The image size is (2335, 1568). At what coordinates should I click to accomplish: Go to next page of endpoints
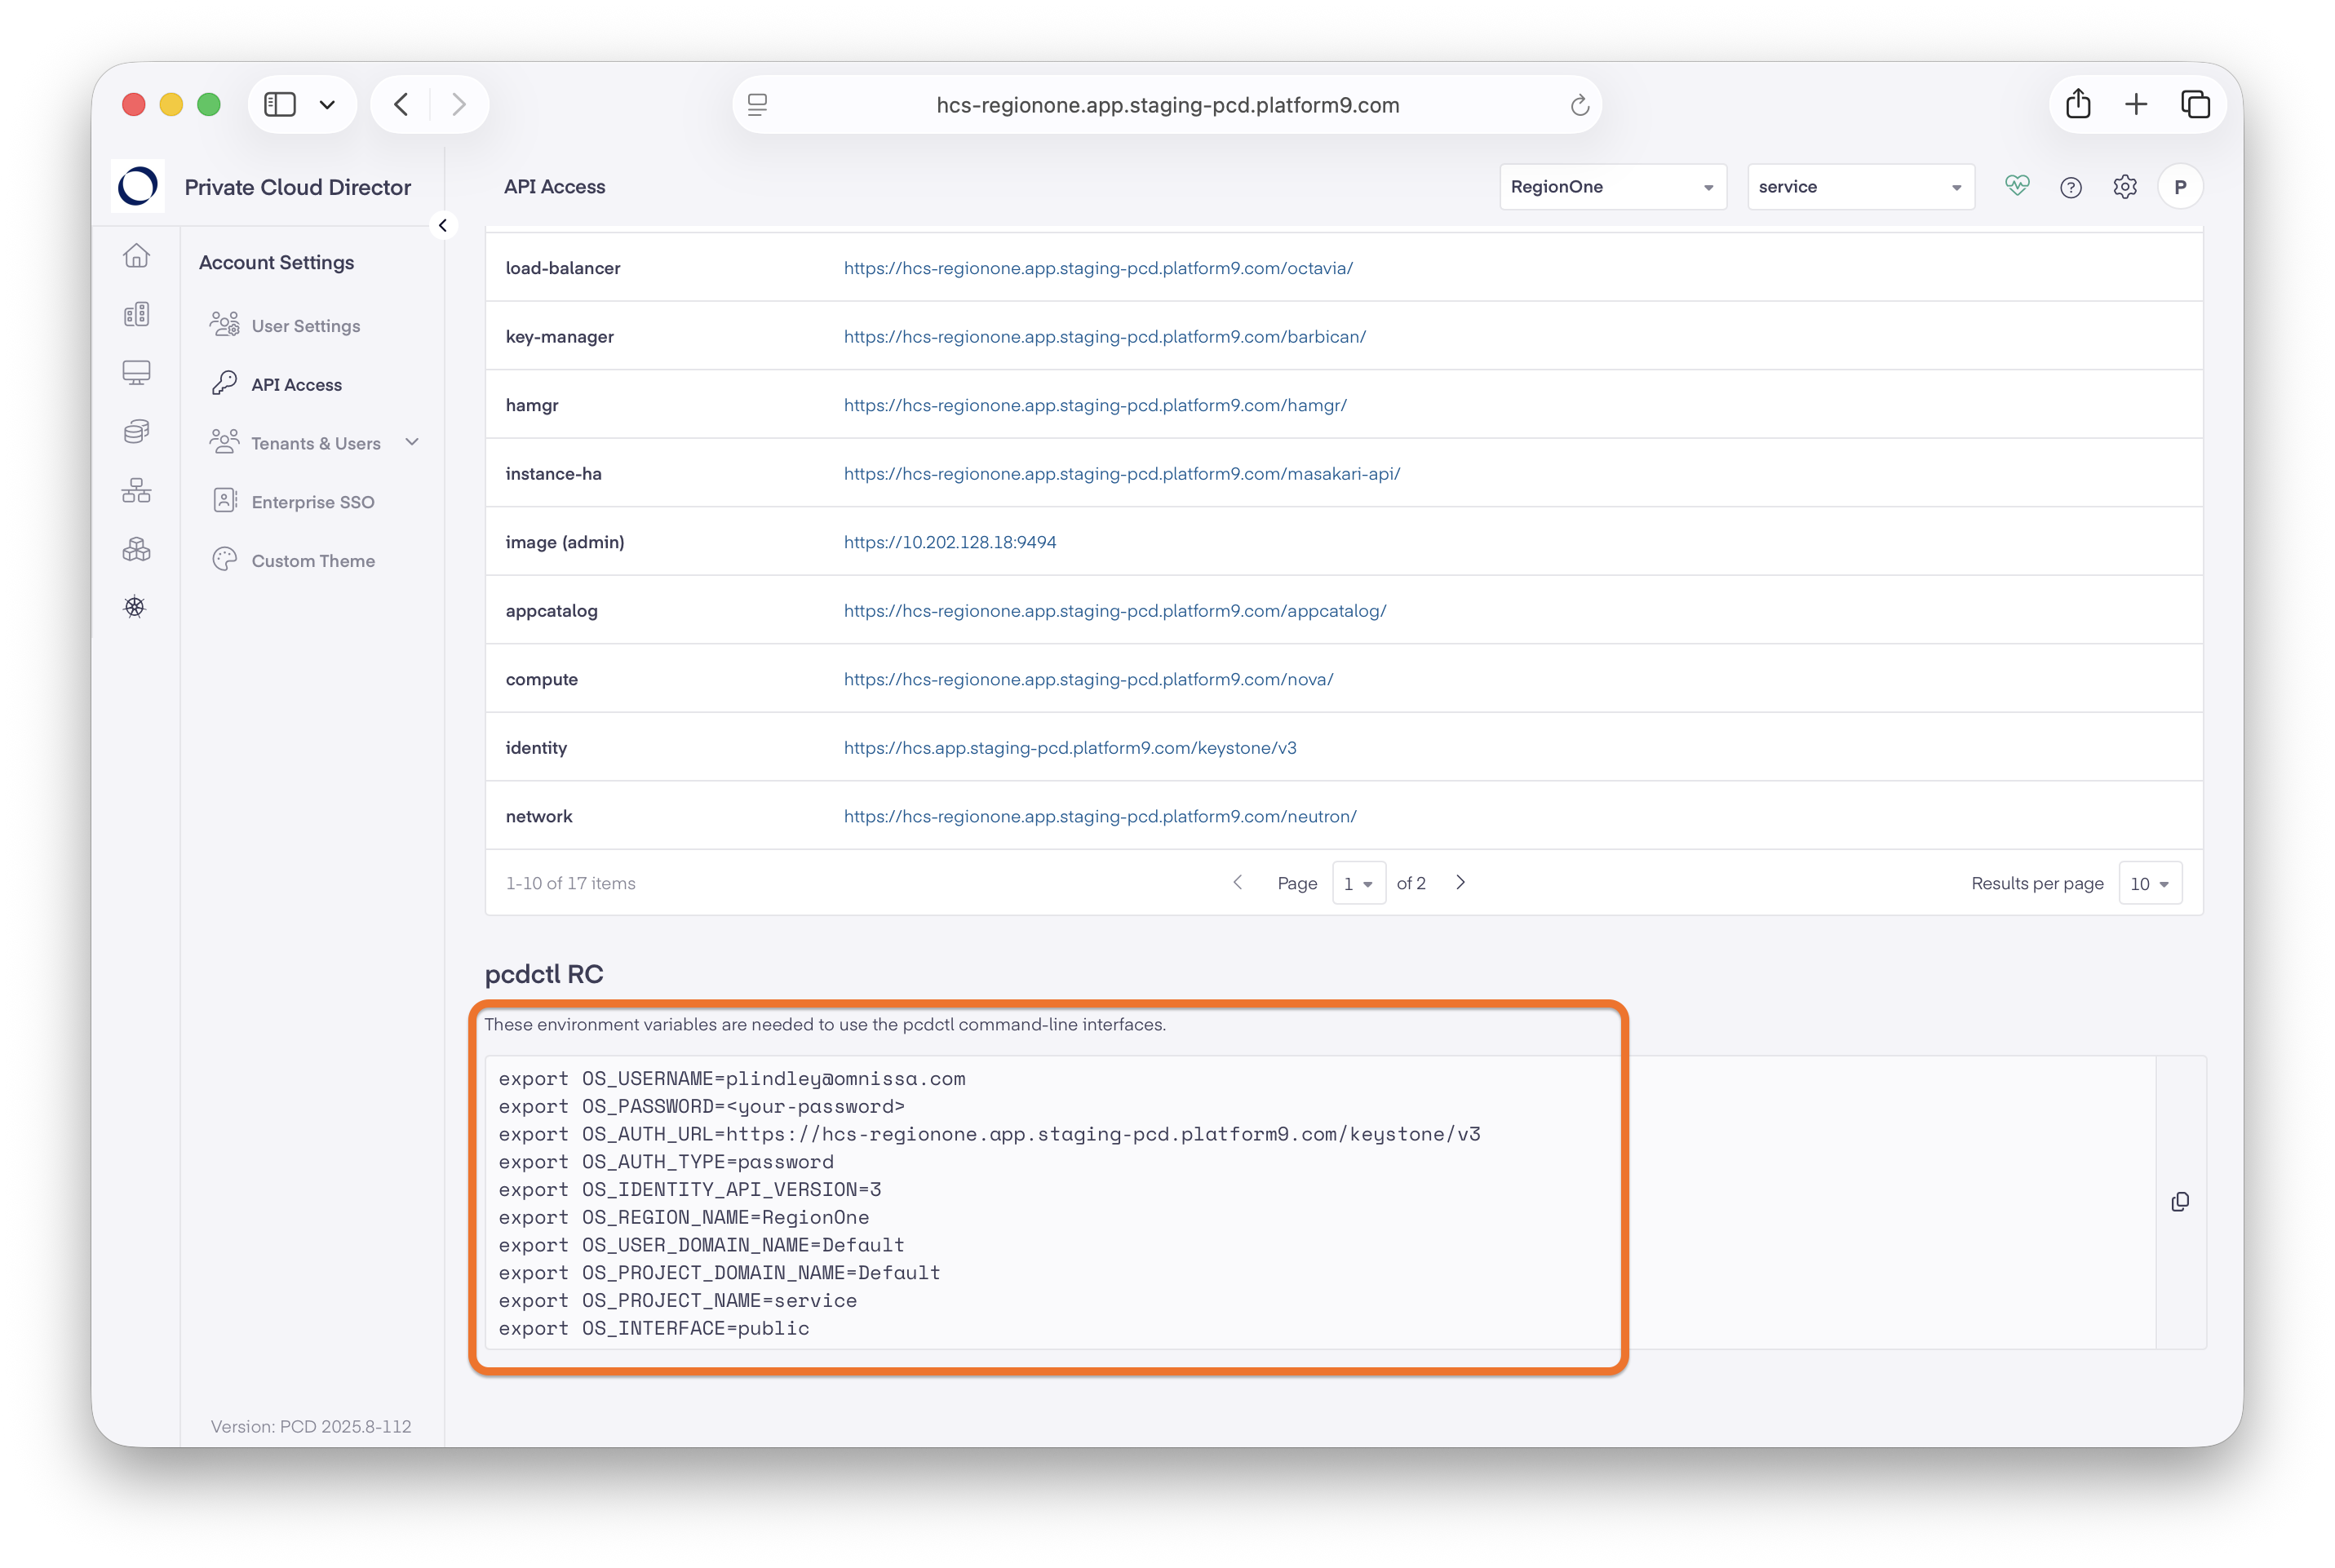click(1460, 882)
